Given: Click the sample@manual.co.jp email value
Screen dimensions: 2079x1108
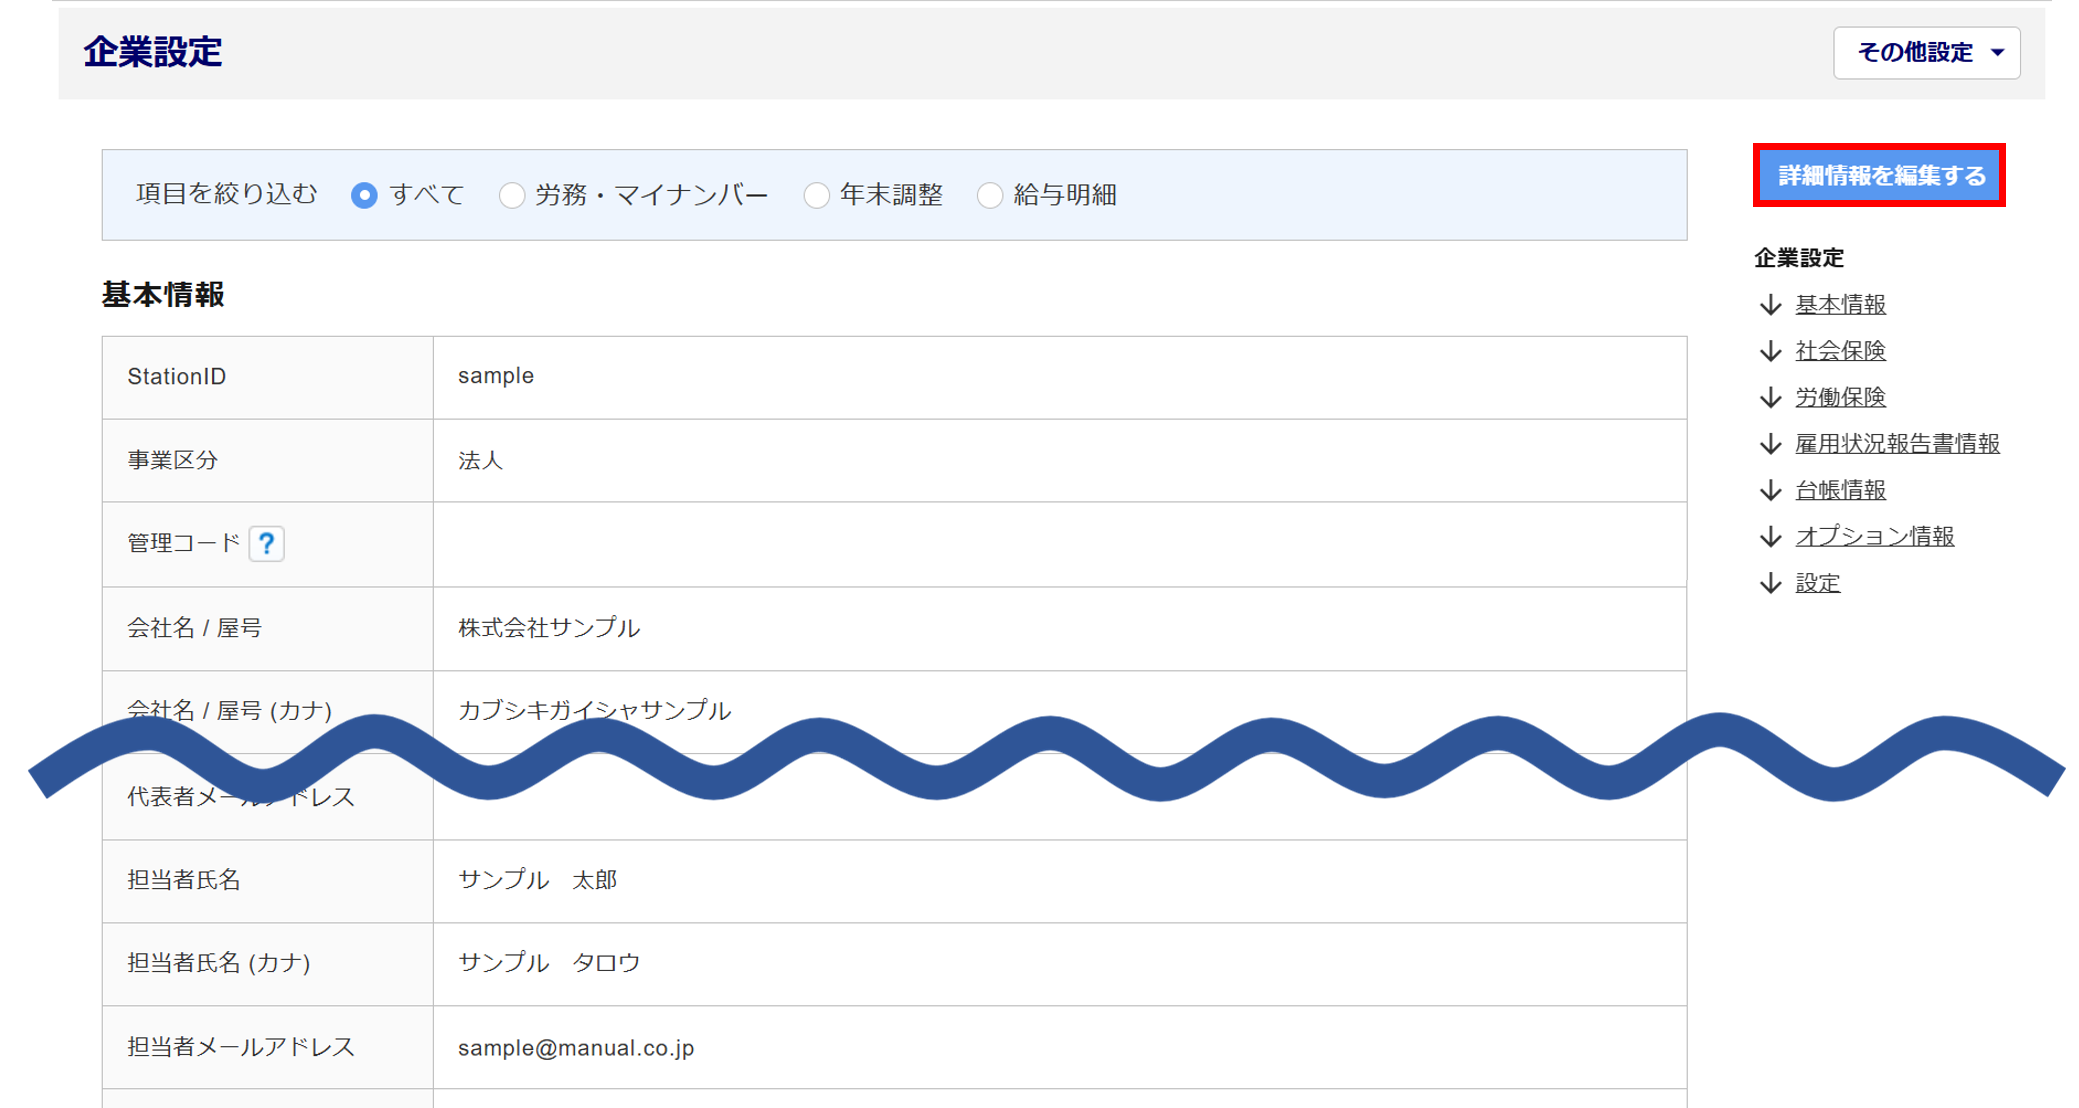Looking at the screenshot, I should 576,1047.
